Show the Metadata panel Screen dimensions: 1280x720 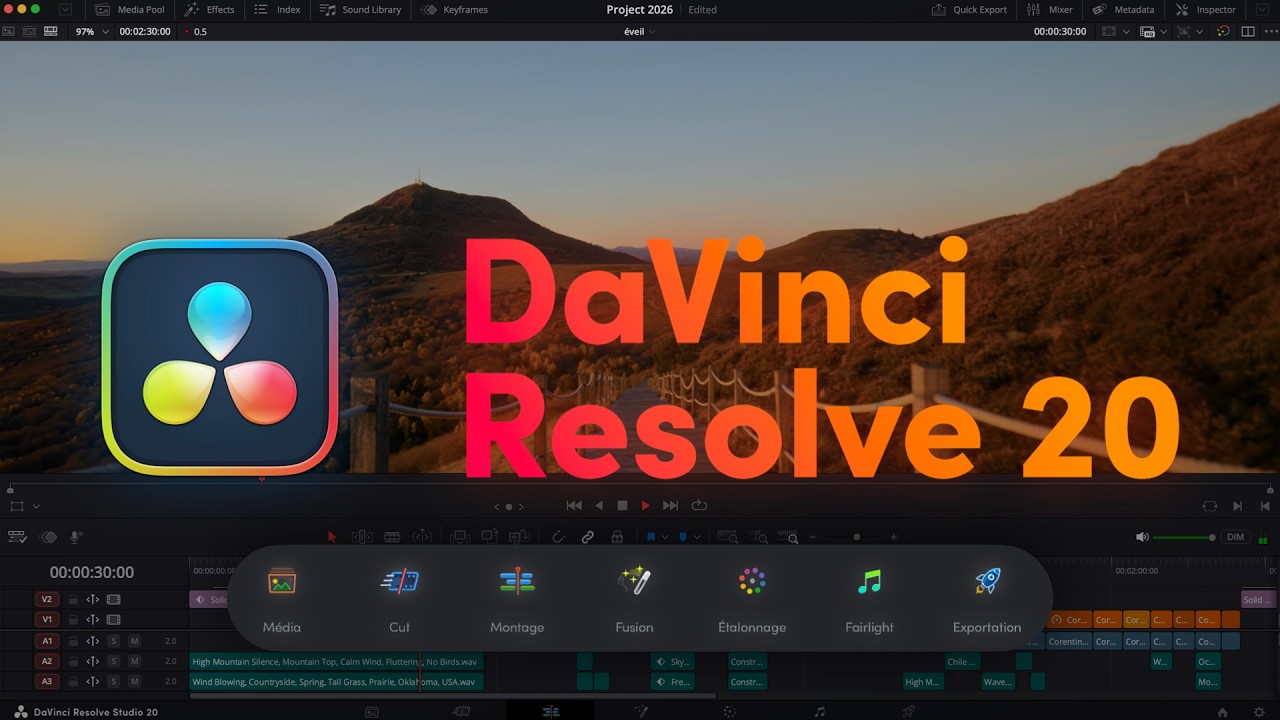(1124, 10)
